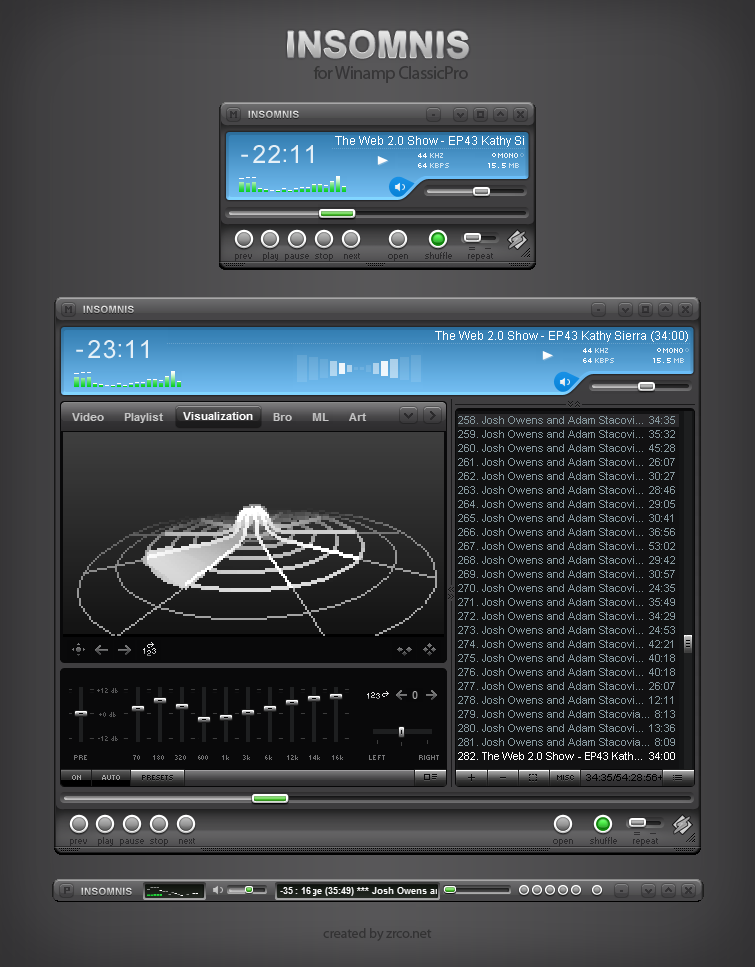Click the -22:11 time display in compact player
This screenshot has width=755, height=967.
click(278, 154)
